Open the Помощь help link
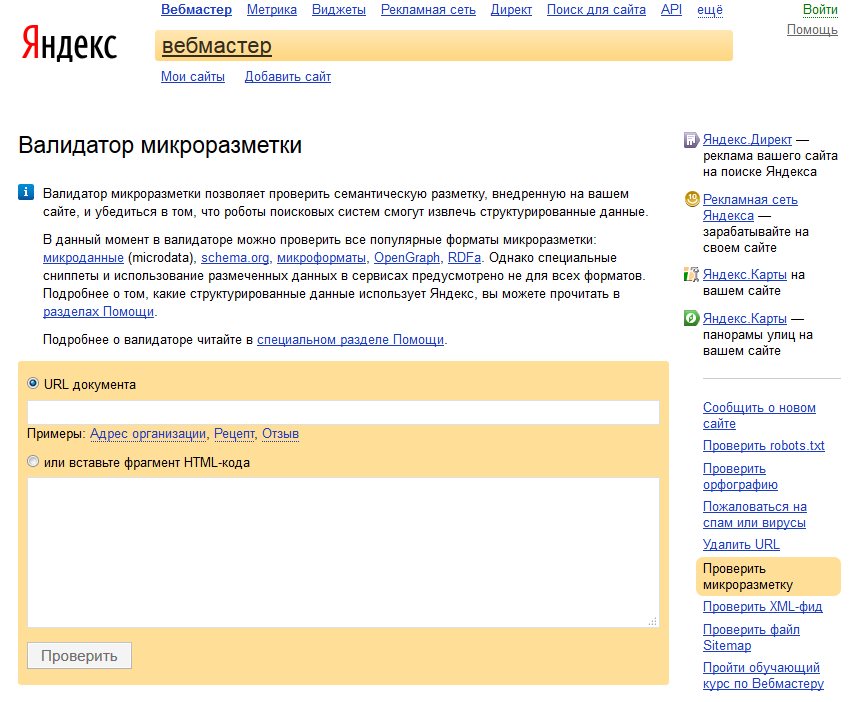 812,29
